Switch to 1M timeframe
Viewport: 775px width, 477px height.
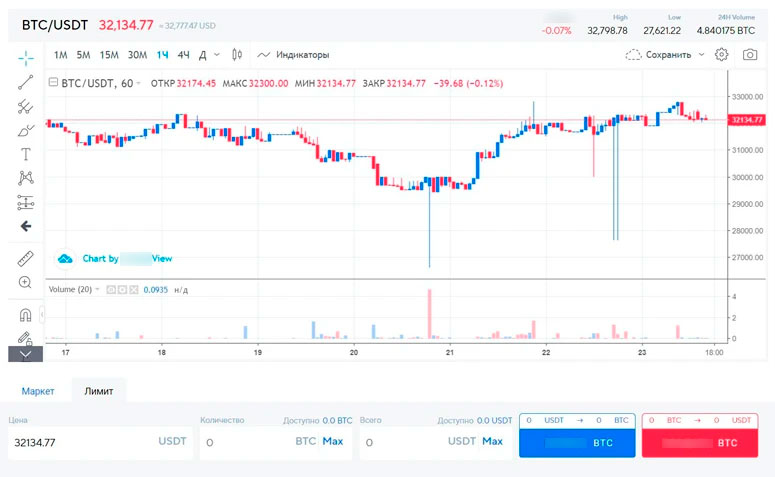(x=61, y=55)
